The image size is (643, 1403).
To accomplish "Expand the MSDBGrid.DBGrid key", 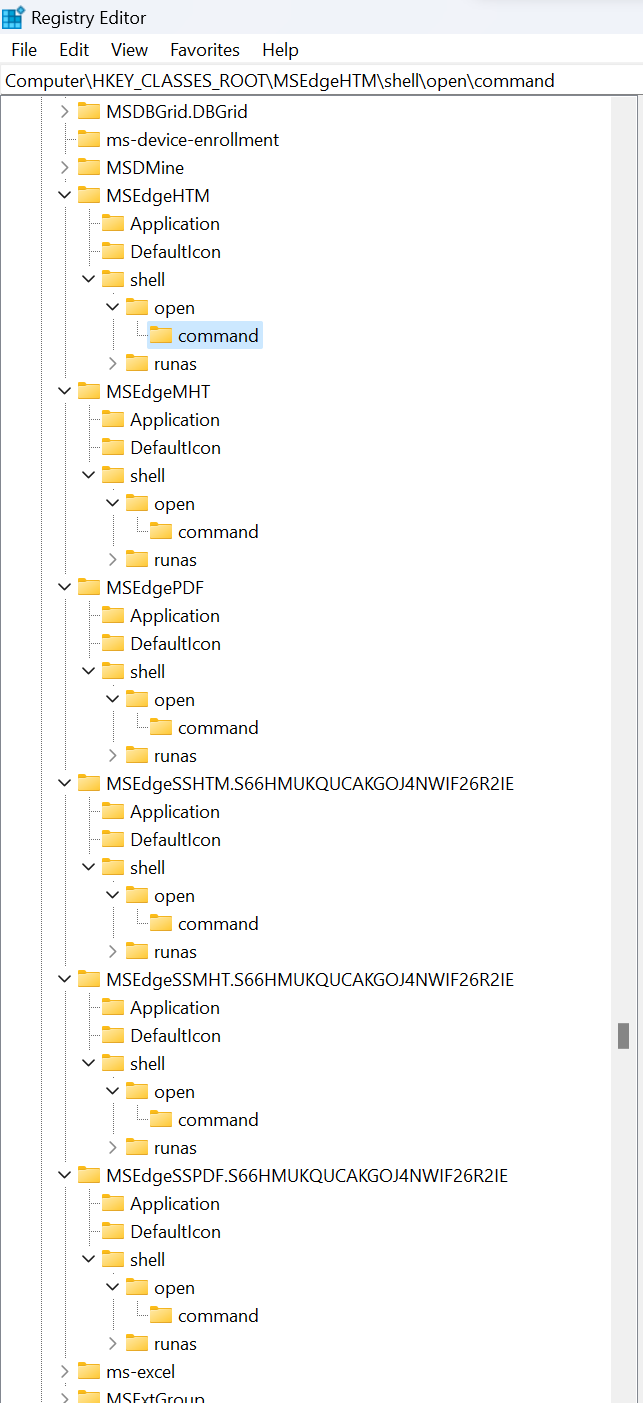I will [x=65, y=112].
